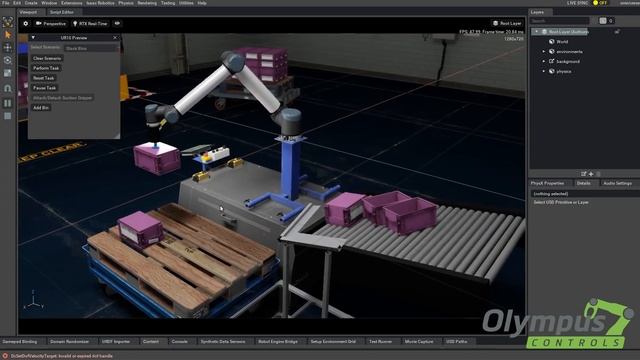The image size is (640, 360).
Task: Open the URDF Importer bottom tab
Action: pyautogui.click(x=116, y=342)
